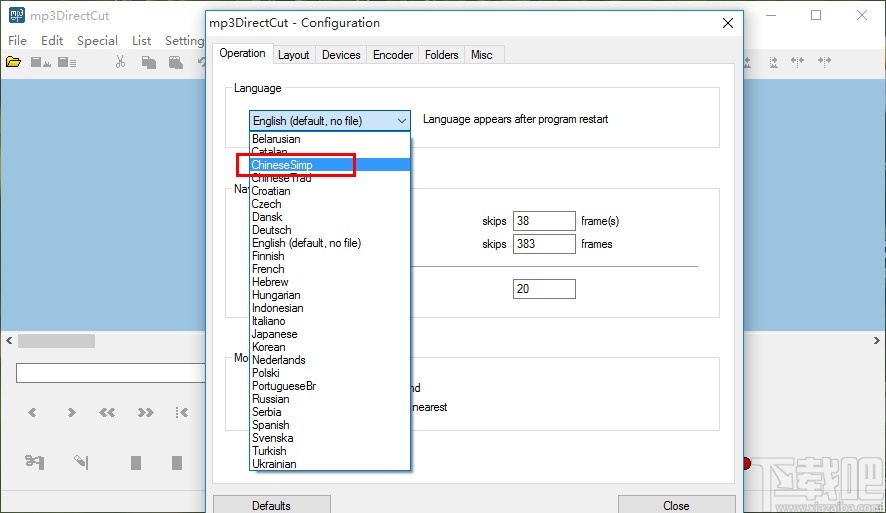The height and width of the screenshot is (513, 886).
Task: Click the right-pointing arrows dotted-line toolbar icon
Action: coord(824,61)
